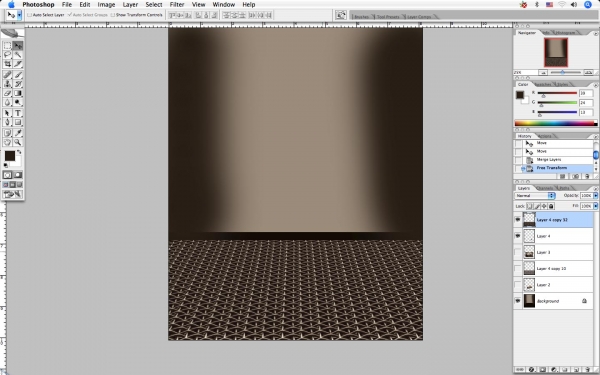
Task: Hide the Background layer eye
Action: tap(518, 301)
